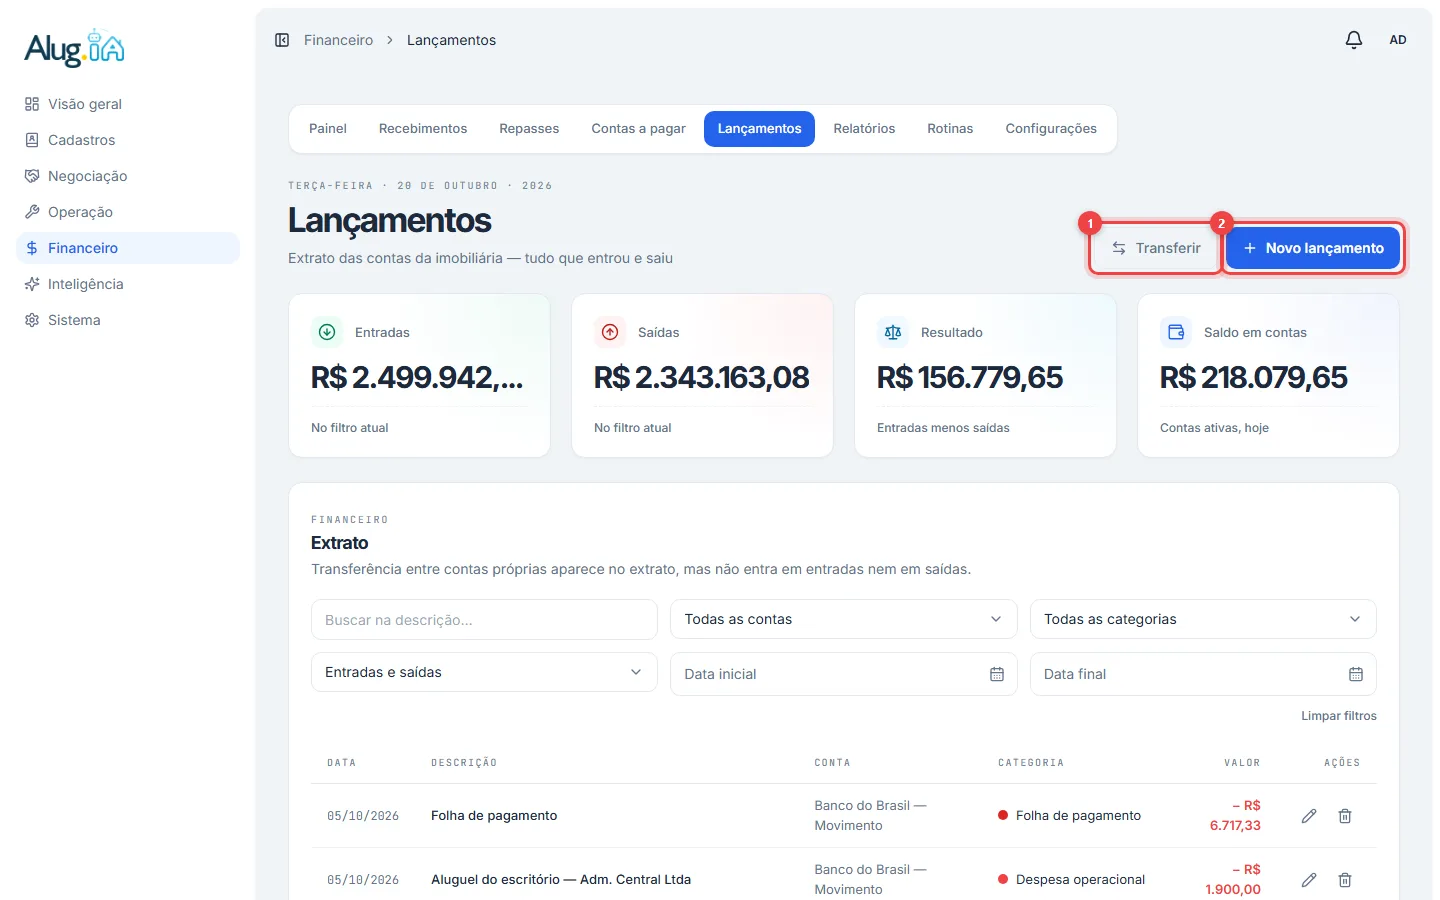The image size is (1440, 900).
Task: Click the Folha de pagamento red category dot
Action: 1003,815
